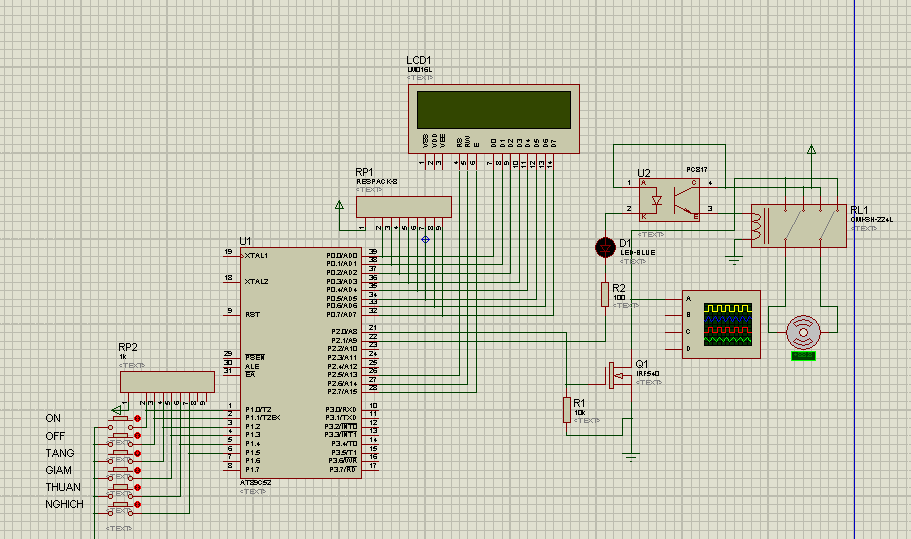Click resistor R2 near the LED
This screenshot has width=911, height=539.
(x=605, y=294)
